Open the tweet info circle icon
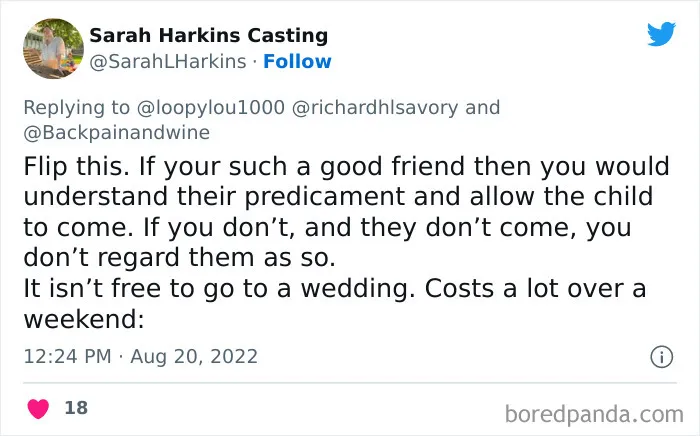 coord(661,357)
